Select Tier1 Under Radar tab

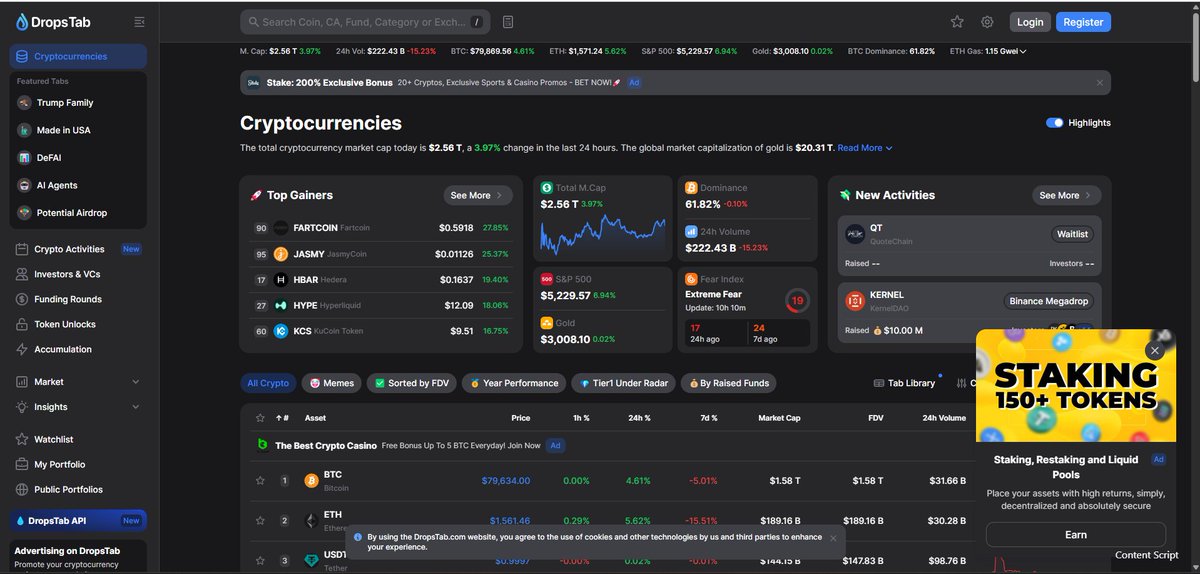pyautogui.click(x=623, y=383)
